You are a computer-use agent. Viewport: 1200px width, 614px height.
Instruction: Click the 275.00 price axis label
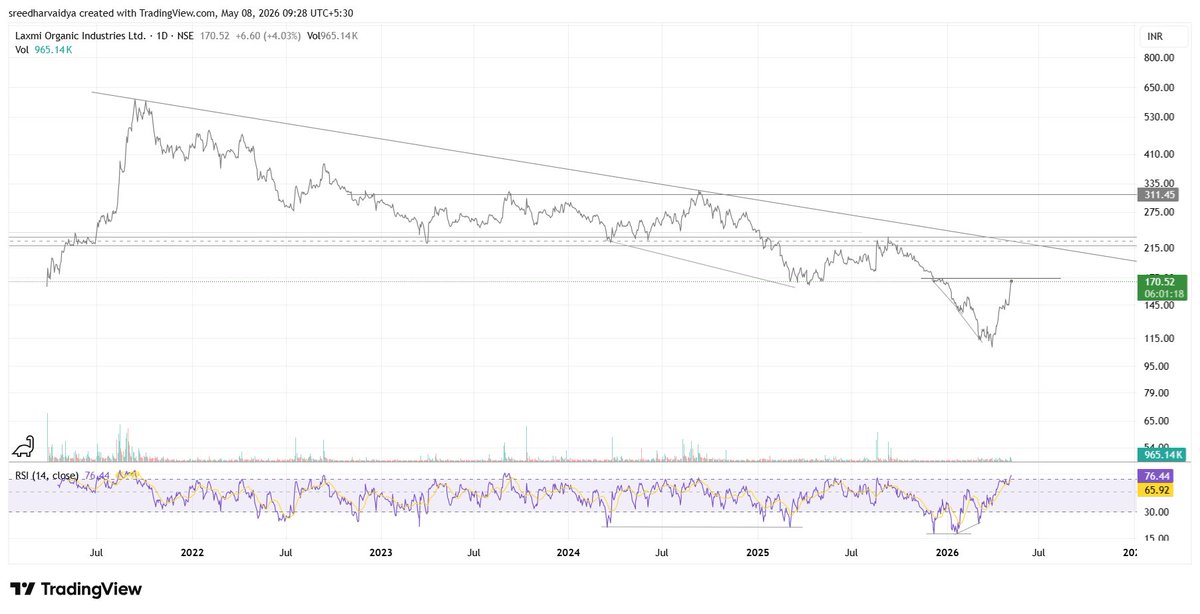(x=1160, y=212)
